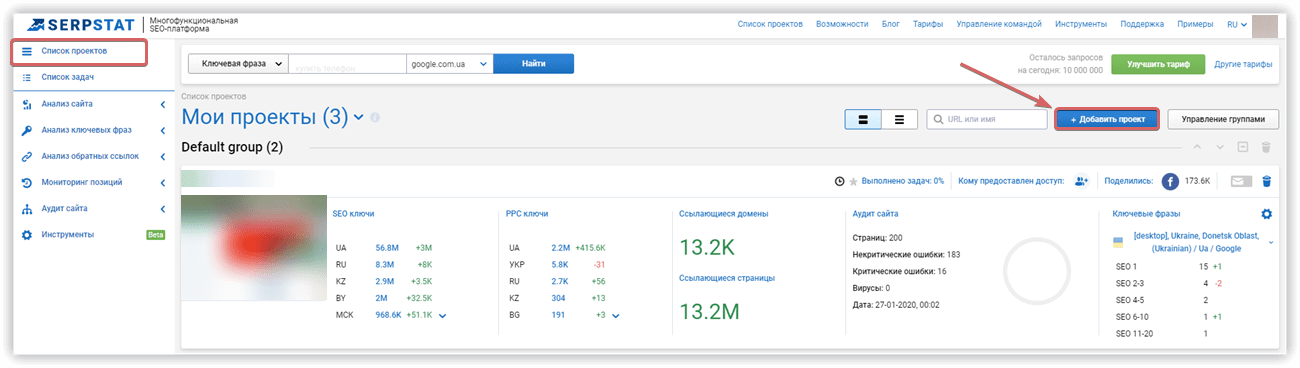This screenshot has width=1300, height=368.
Task: Open Инструменты in top navigation
Action: coord(1080,23)
